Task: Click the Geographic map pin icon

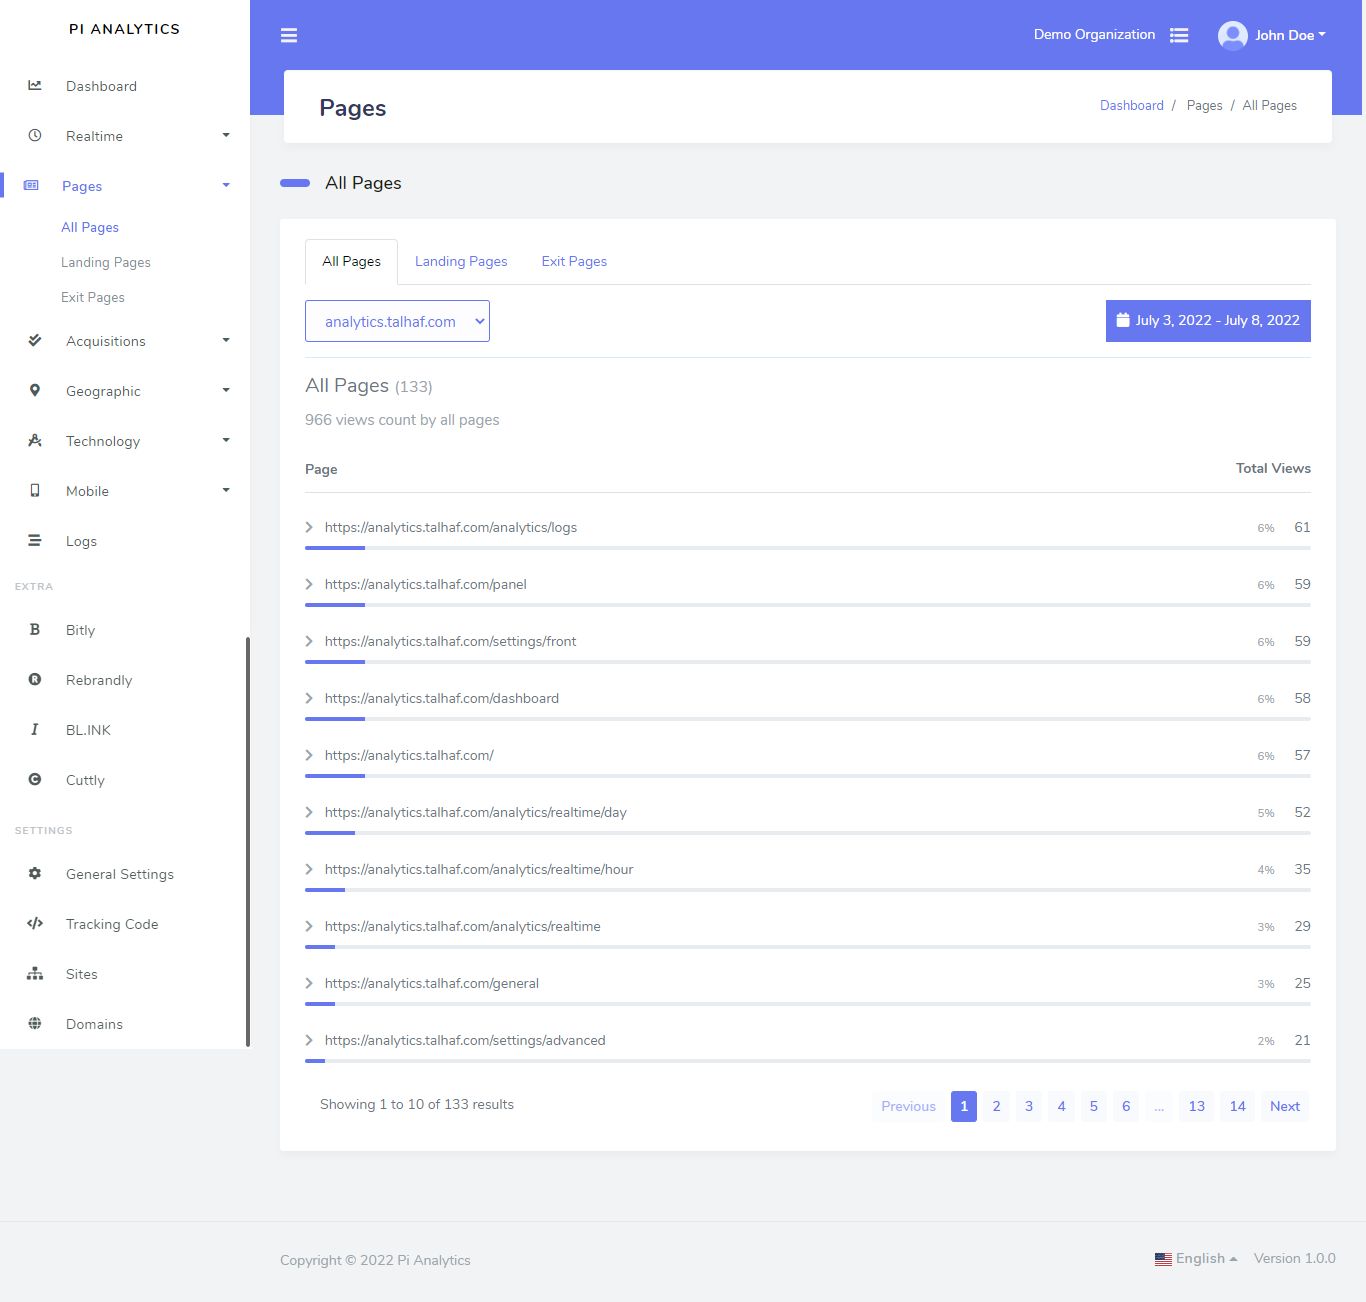Action: pyautogui.click(x=35, y=391)
